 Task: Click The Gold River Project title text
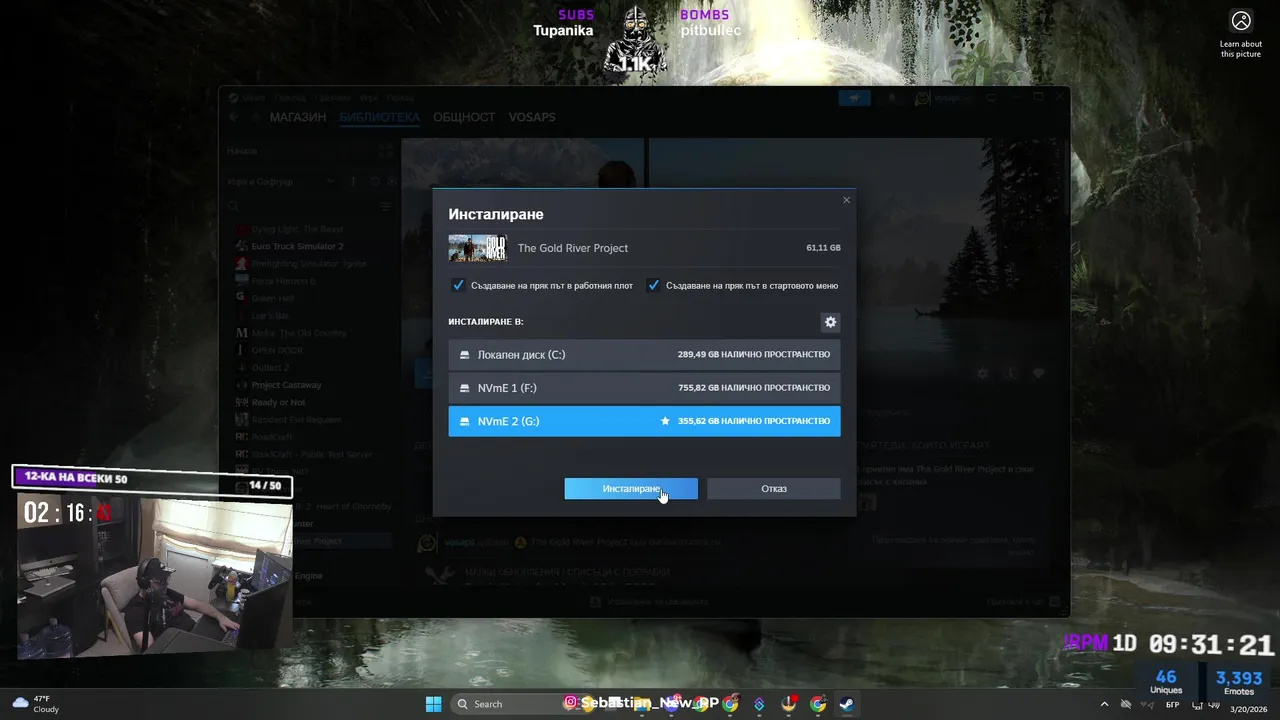pyautogui.click(x=573, y=248)
